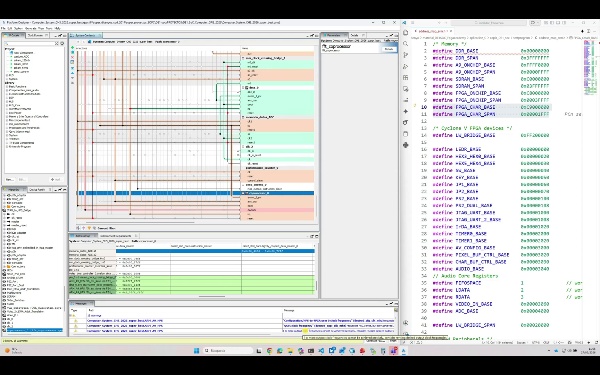The width and height of the screenshot is (600, 375).
Task: Click red X remove icon in System Contents
Action: (72, 57)
